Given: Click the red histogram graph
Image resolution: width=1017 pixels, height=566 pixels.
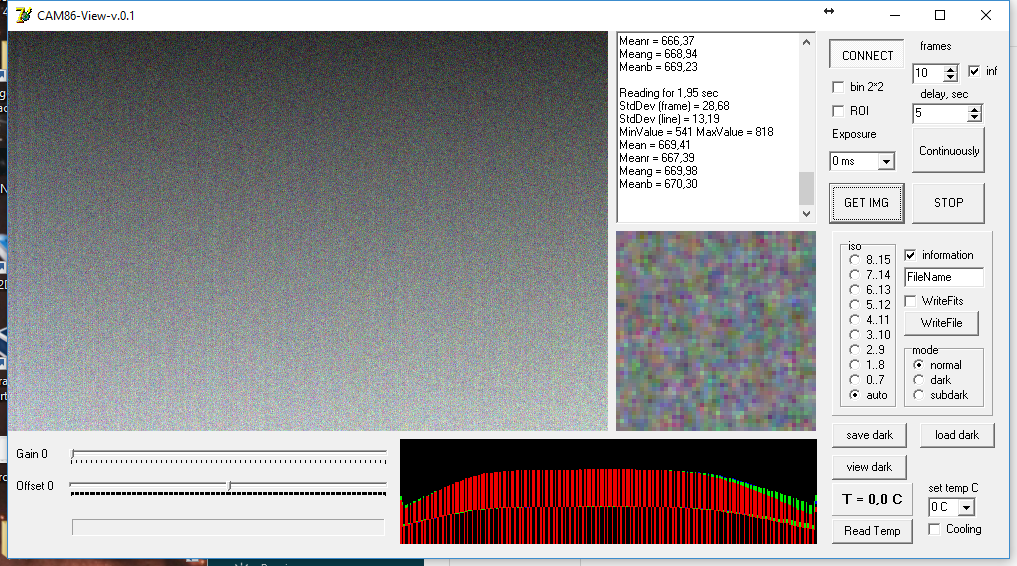Looking at the screenshot, I should pos(608,491).
